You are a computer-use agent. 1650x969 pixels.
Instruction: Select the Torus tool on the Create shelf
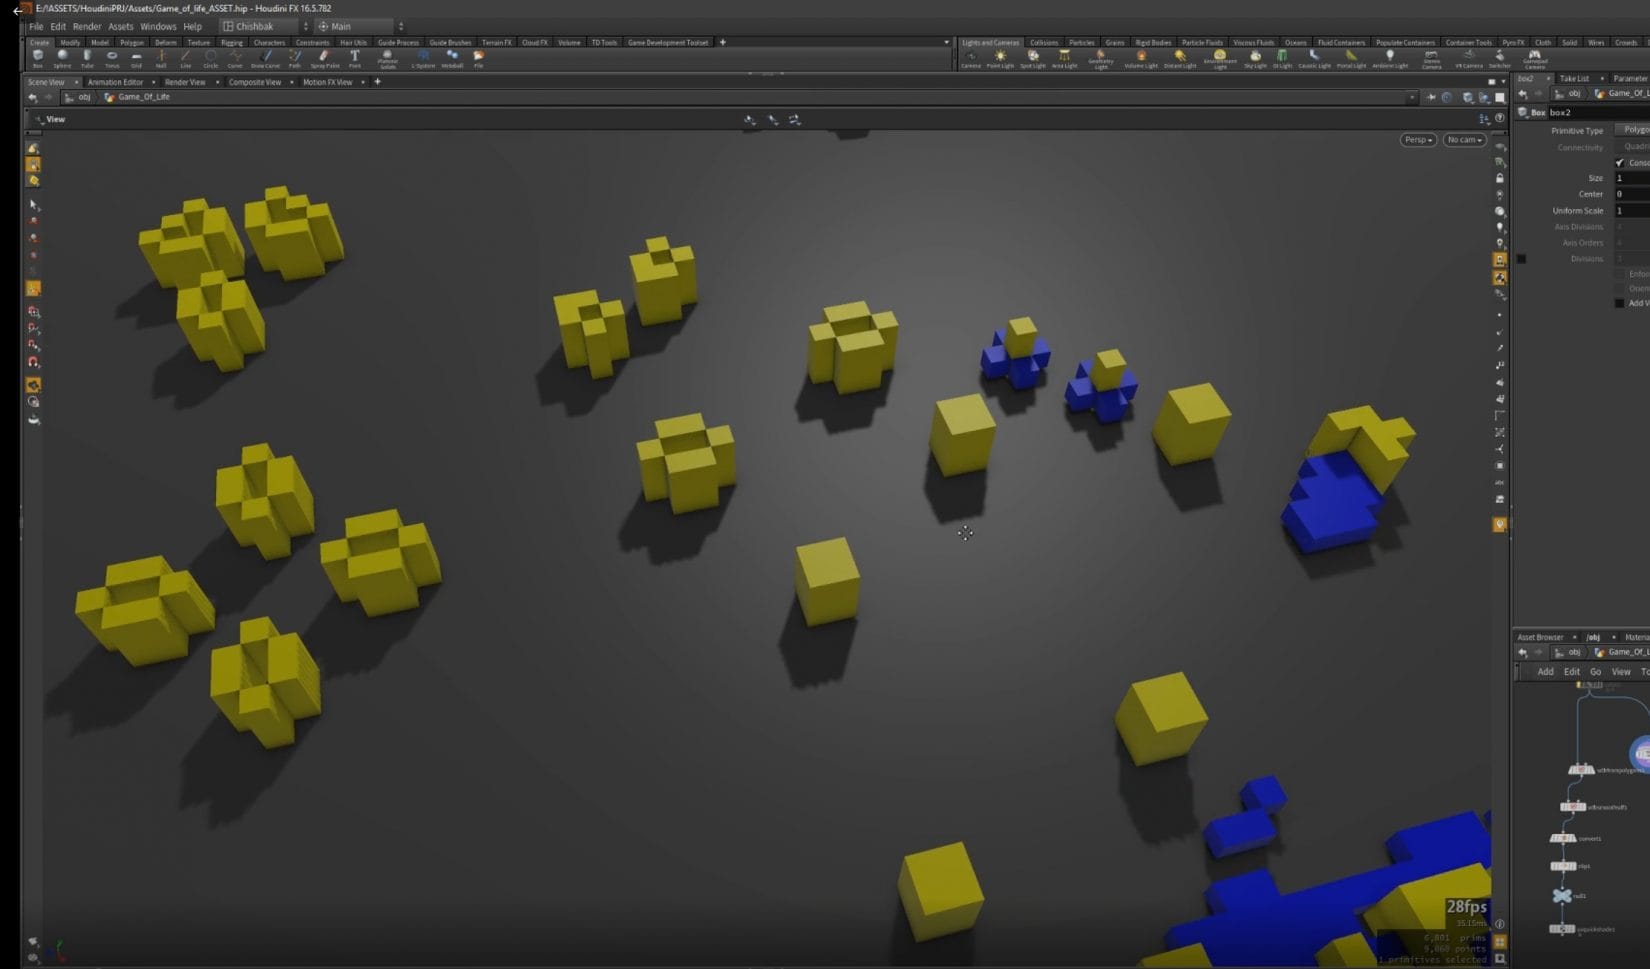[x=111, y=56]
